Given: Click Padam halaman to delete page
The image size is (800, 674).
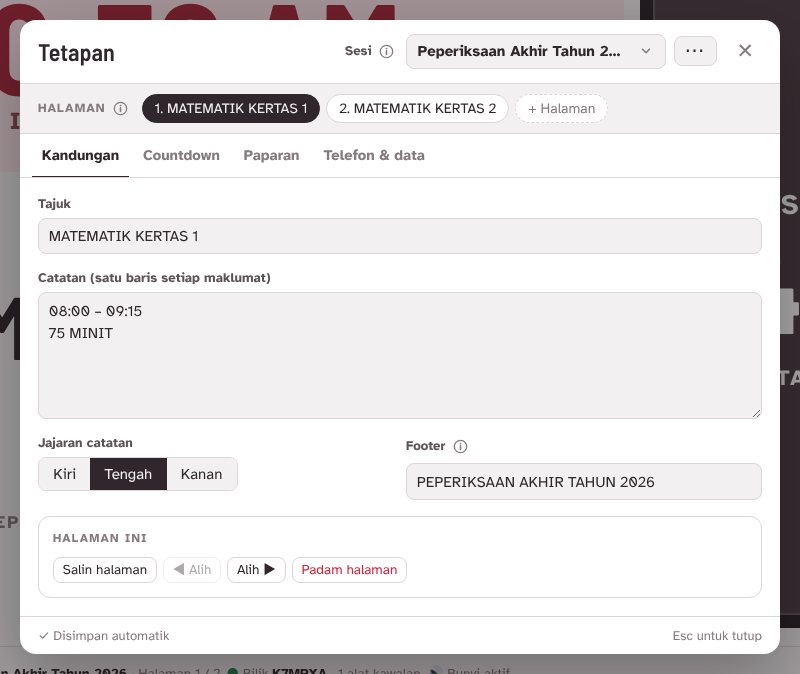Looking at the screenshot, I should click(x=349, y=570).
